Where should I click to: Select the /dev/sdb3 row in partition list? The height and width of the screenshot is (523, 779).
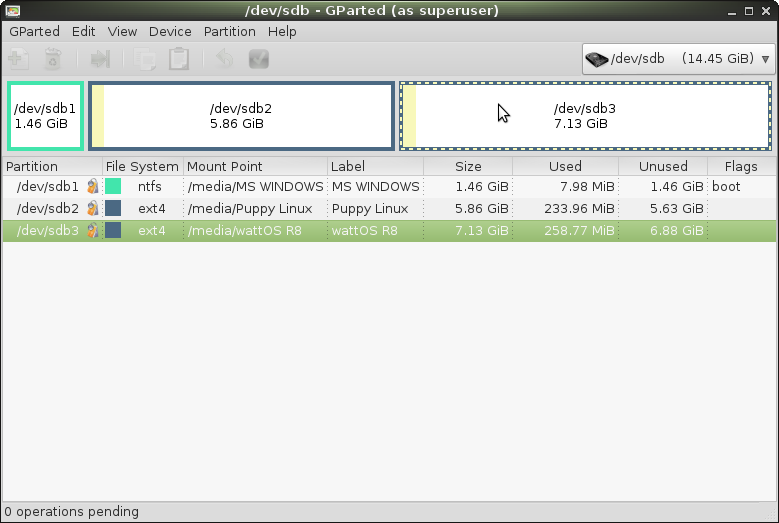pyautogui.click(x=389, y=230)
